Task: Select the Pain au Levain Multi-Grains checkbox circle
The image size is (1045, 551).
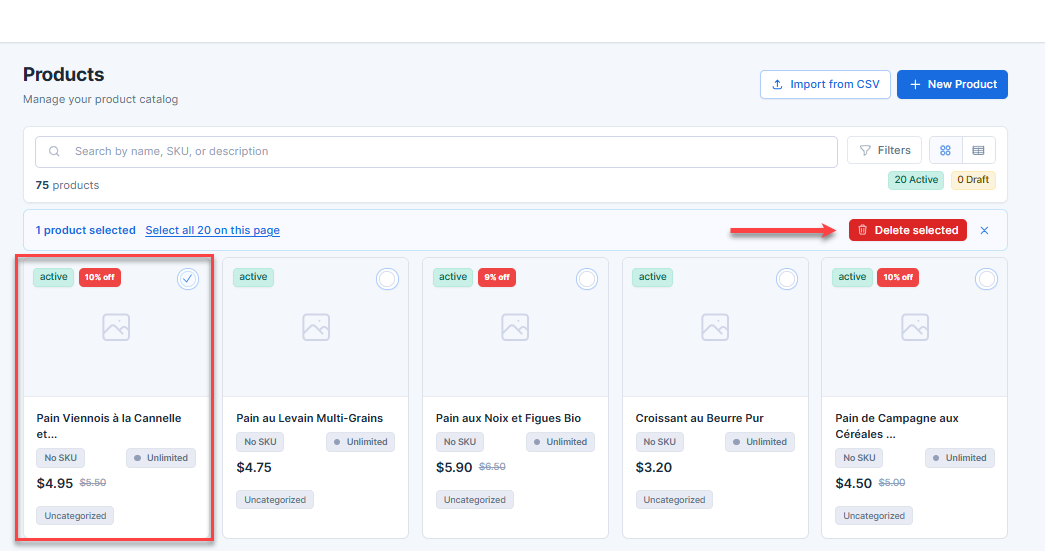Action: (387, 278)
